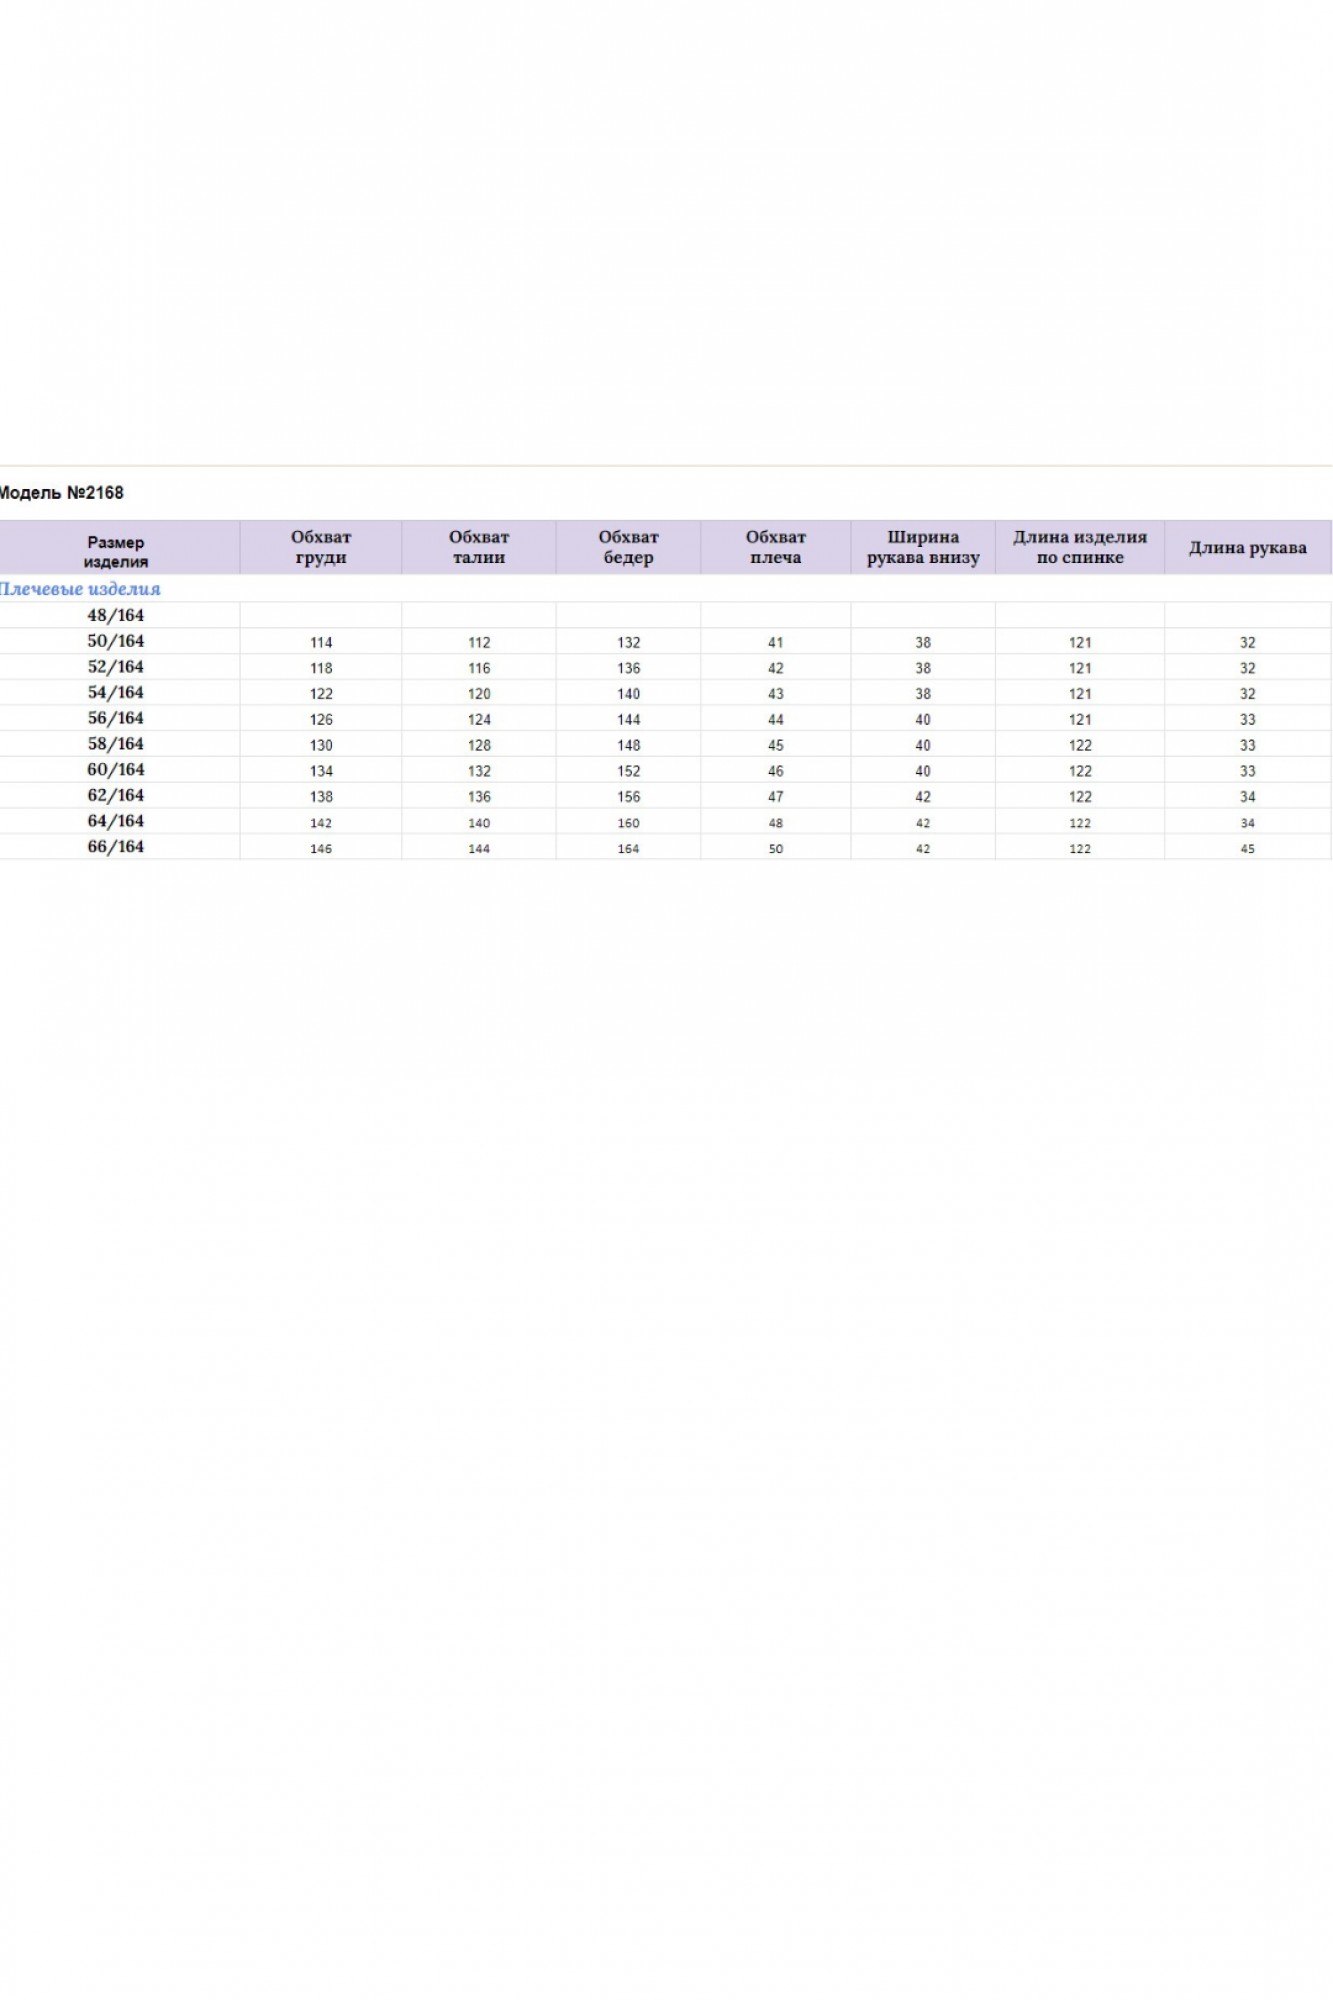This screenshot has height=2000, width=1333.
Task: Click waist value 124 for size 56/164
Action: click(478, 720)
